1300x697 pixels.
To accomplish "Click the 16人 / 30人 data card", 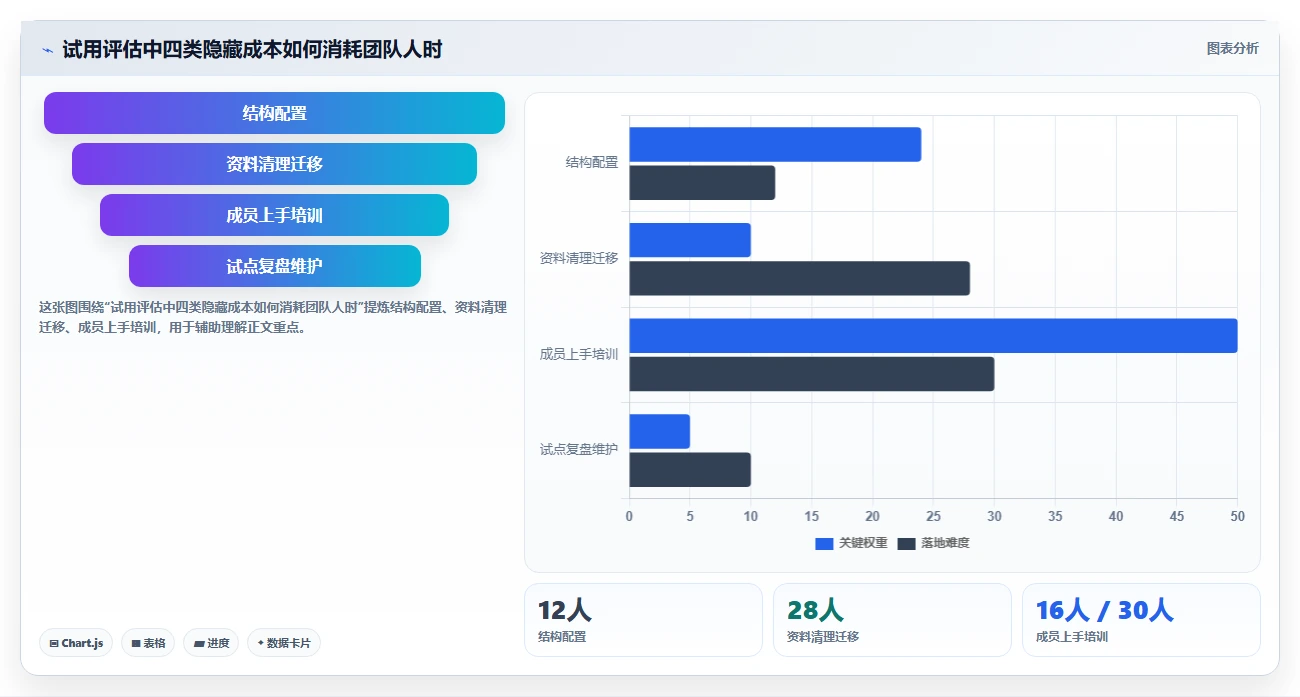I will tap(1141, 620).
